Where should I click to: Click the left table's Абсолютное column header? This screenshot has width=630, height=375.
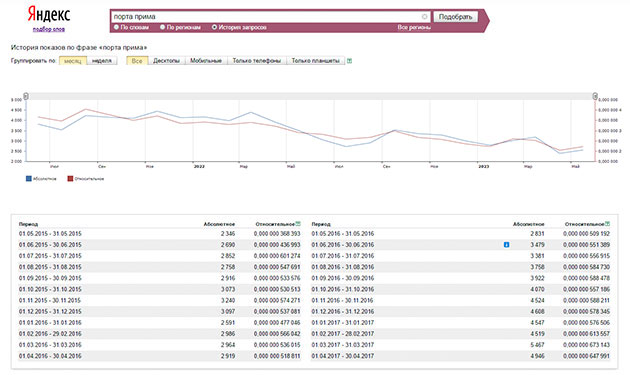point(219,224)
